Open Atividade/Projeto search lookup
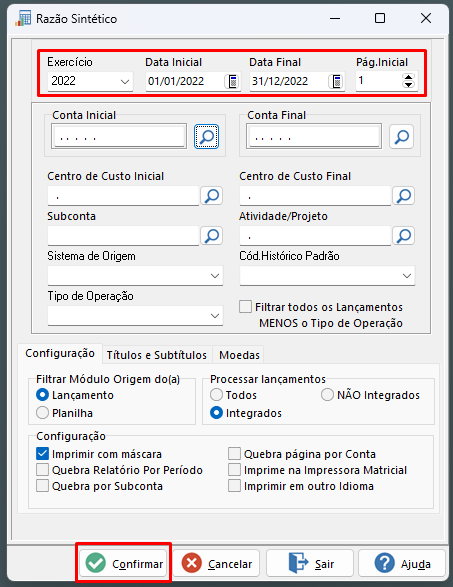 (404, 235)
